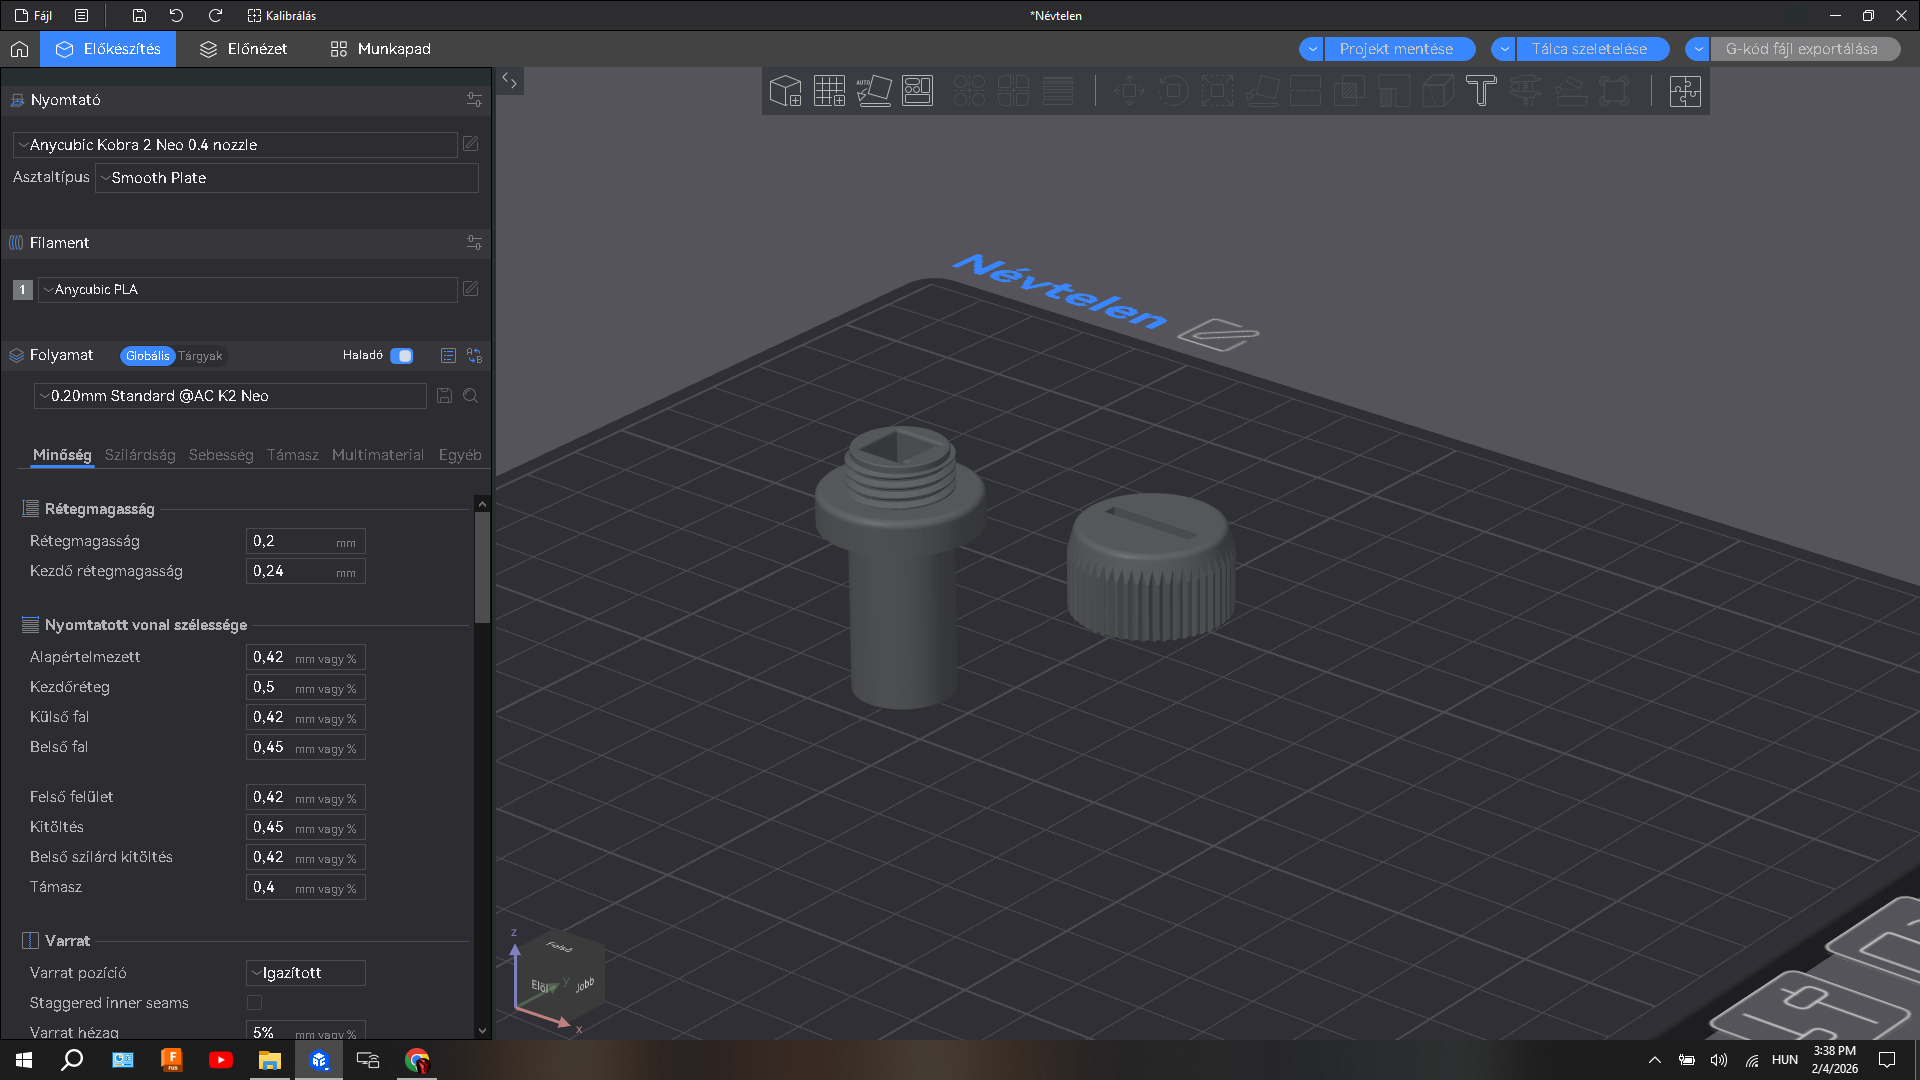This screenshot has width=1920, height=1080.
Task: Click filament 1 color swatch
Action: 22,290
